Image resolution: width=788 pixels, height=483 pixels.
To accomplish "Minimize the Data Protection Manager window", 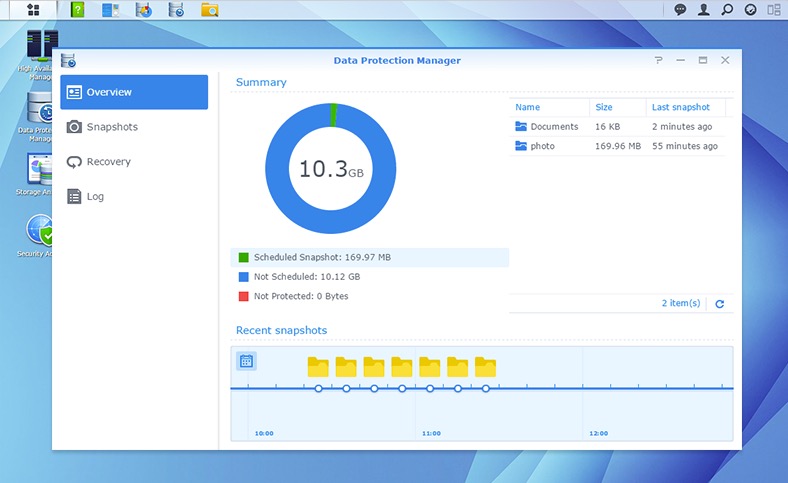I will pyautogui.click(x=680, y=60).
